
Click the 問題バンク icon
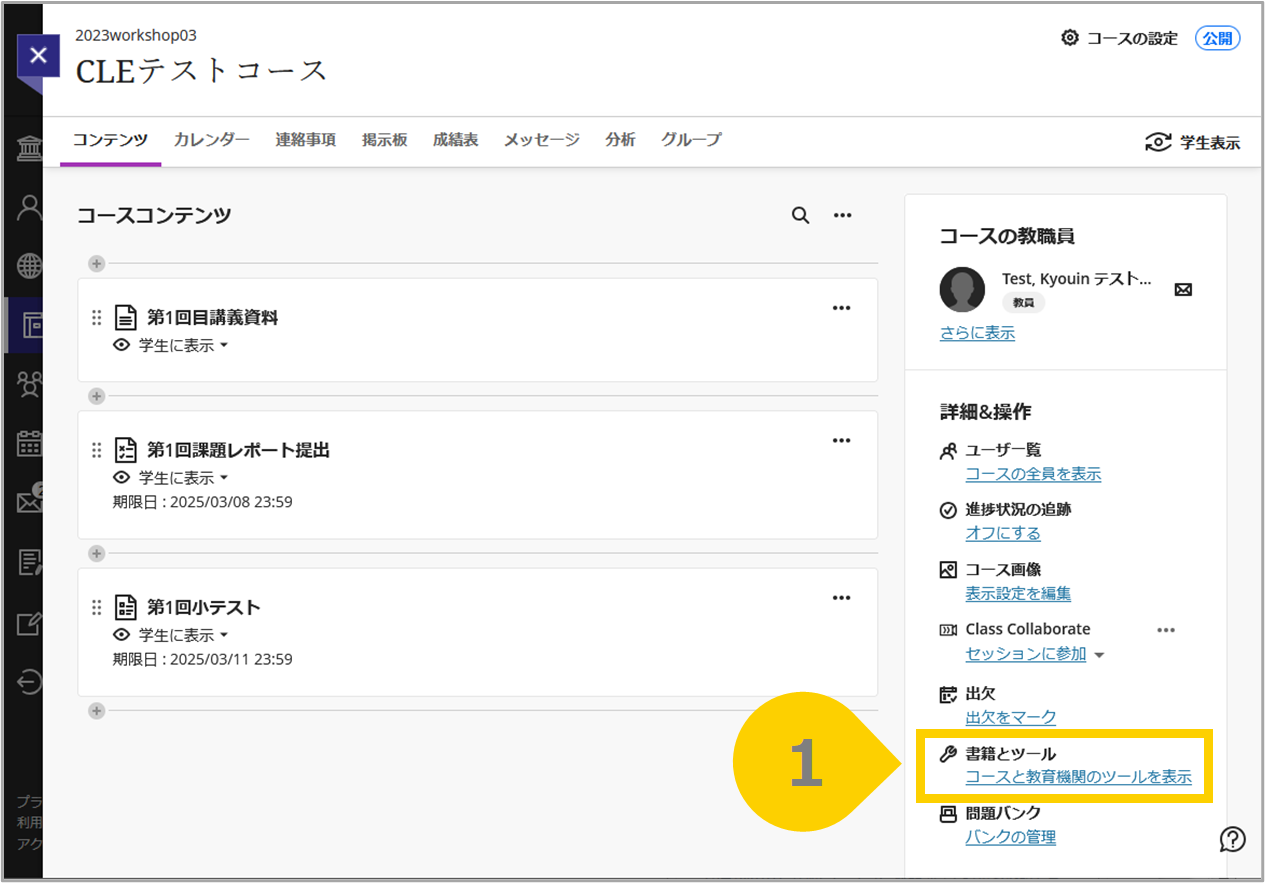[x=948, y=814]
